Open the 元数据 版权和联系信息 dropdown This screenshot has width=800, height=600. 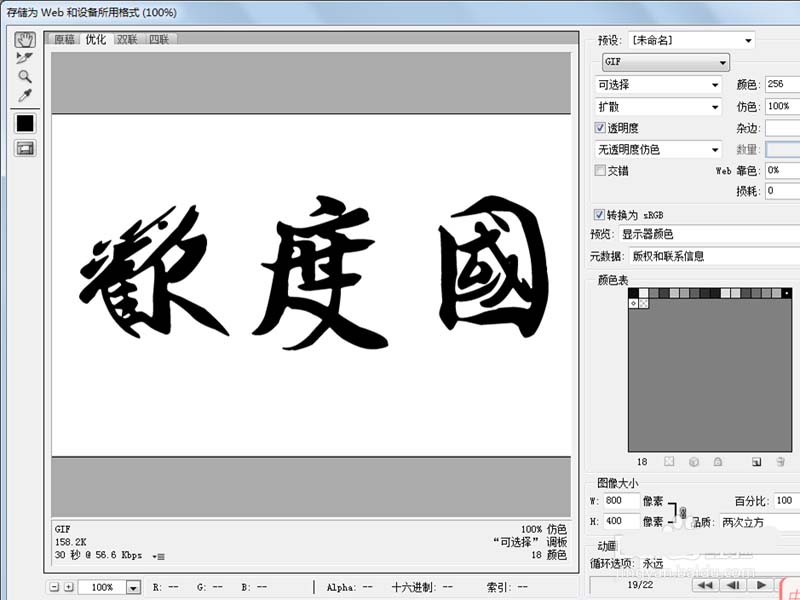[714, 256]
